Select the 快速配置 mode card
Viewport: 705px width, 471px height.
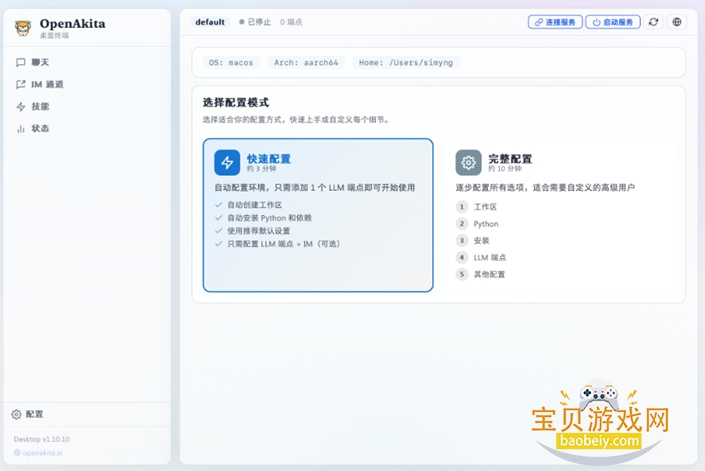tap(318, 215)
